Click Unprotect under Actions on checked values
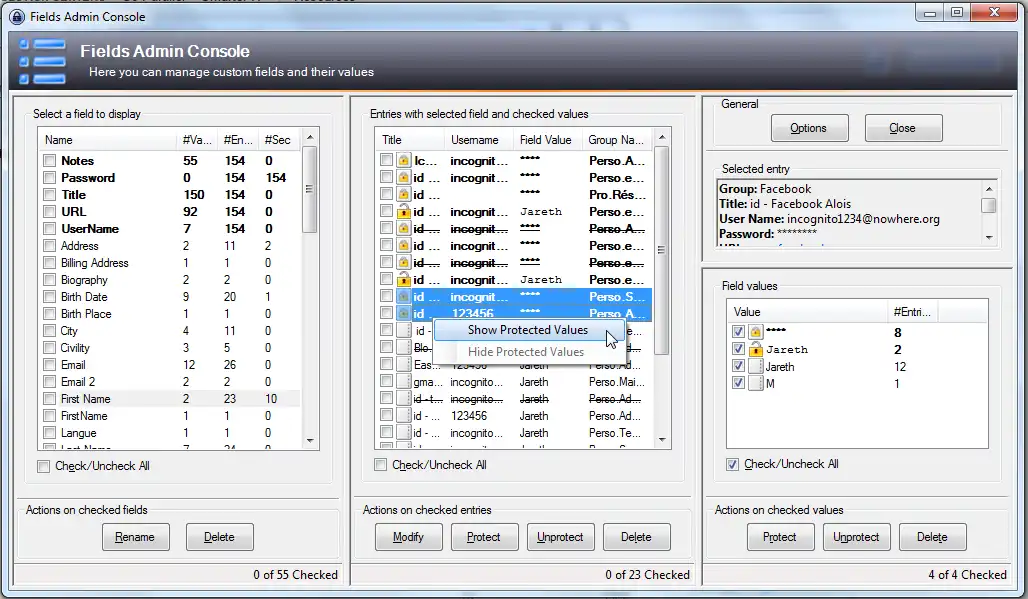 pyautogui.click(x=856, y=537)
